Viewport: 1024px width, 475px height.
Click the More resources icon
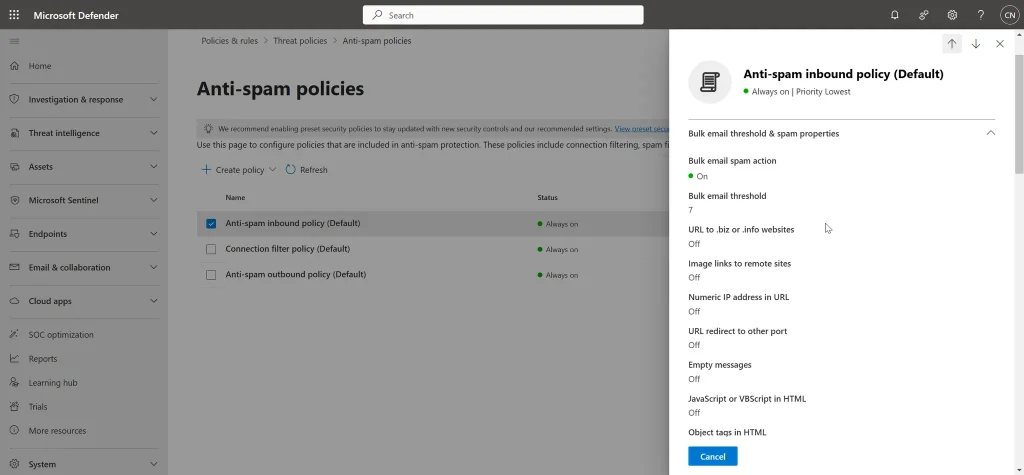coord(14,431)
